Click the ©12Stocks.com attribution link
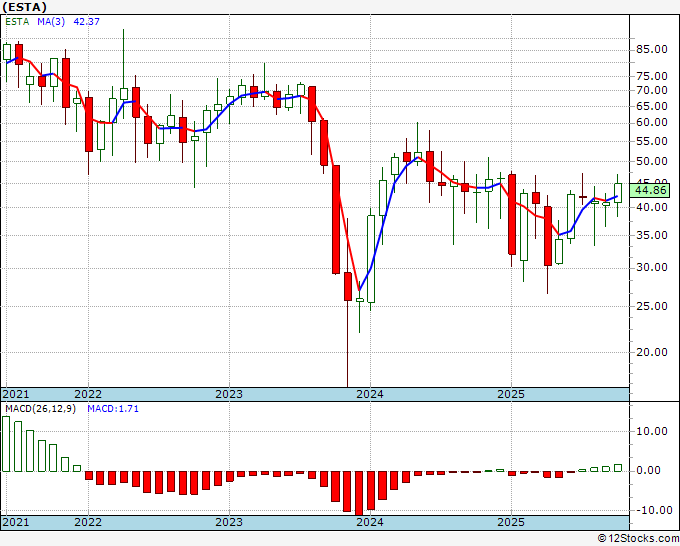Image resolution: width=680 pixels, height=546 pixels. click(638, 539)
